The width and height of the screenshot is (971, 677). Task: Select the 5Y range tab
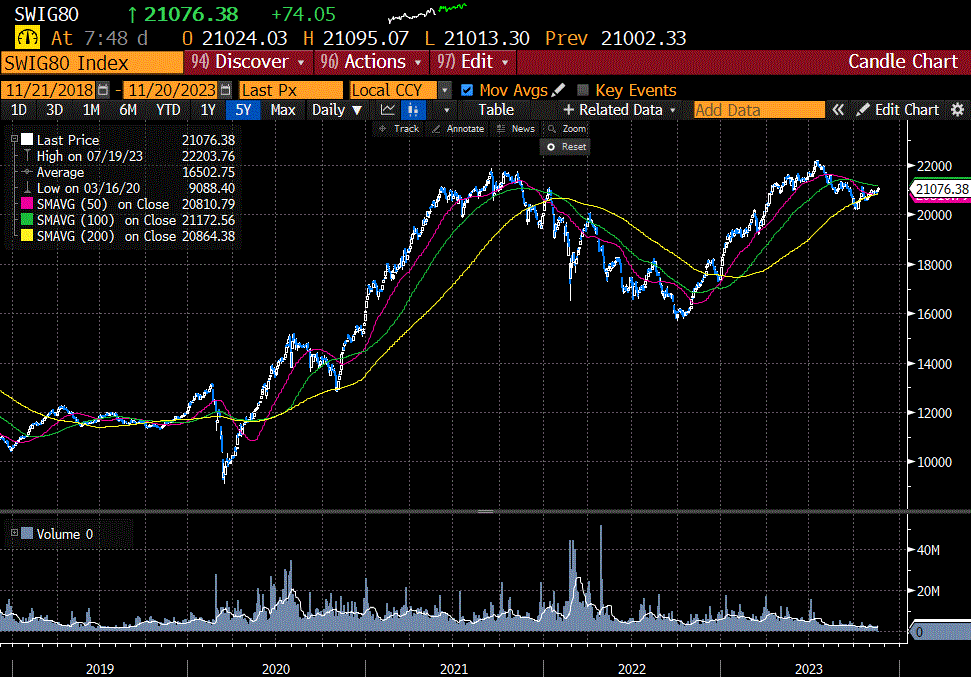[x=243, y=110]
